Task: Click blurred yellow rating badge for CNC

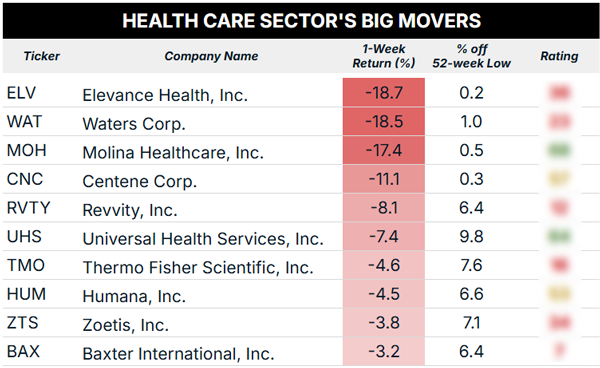Action: point(560,179)
